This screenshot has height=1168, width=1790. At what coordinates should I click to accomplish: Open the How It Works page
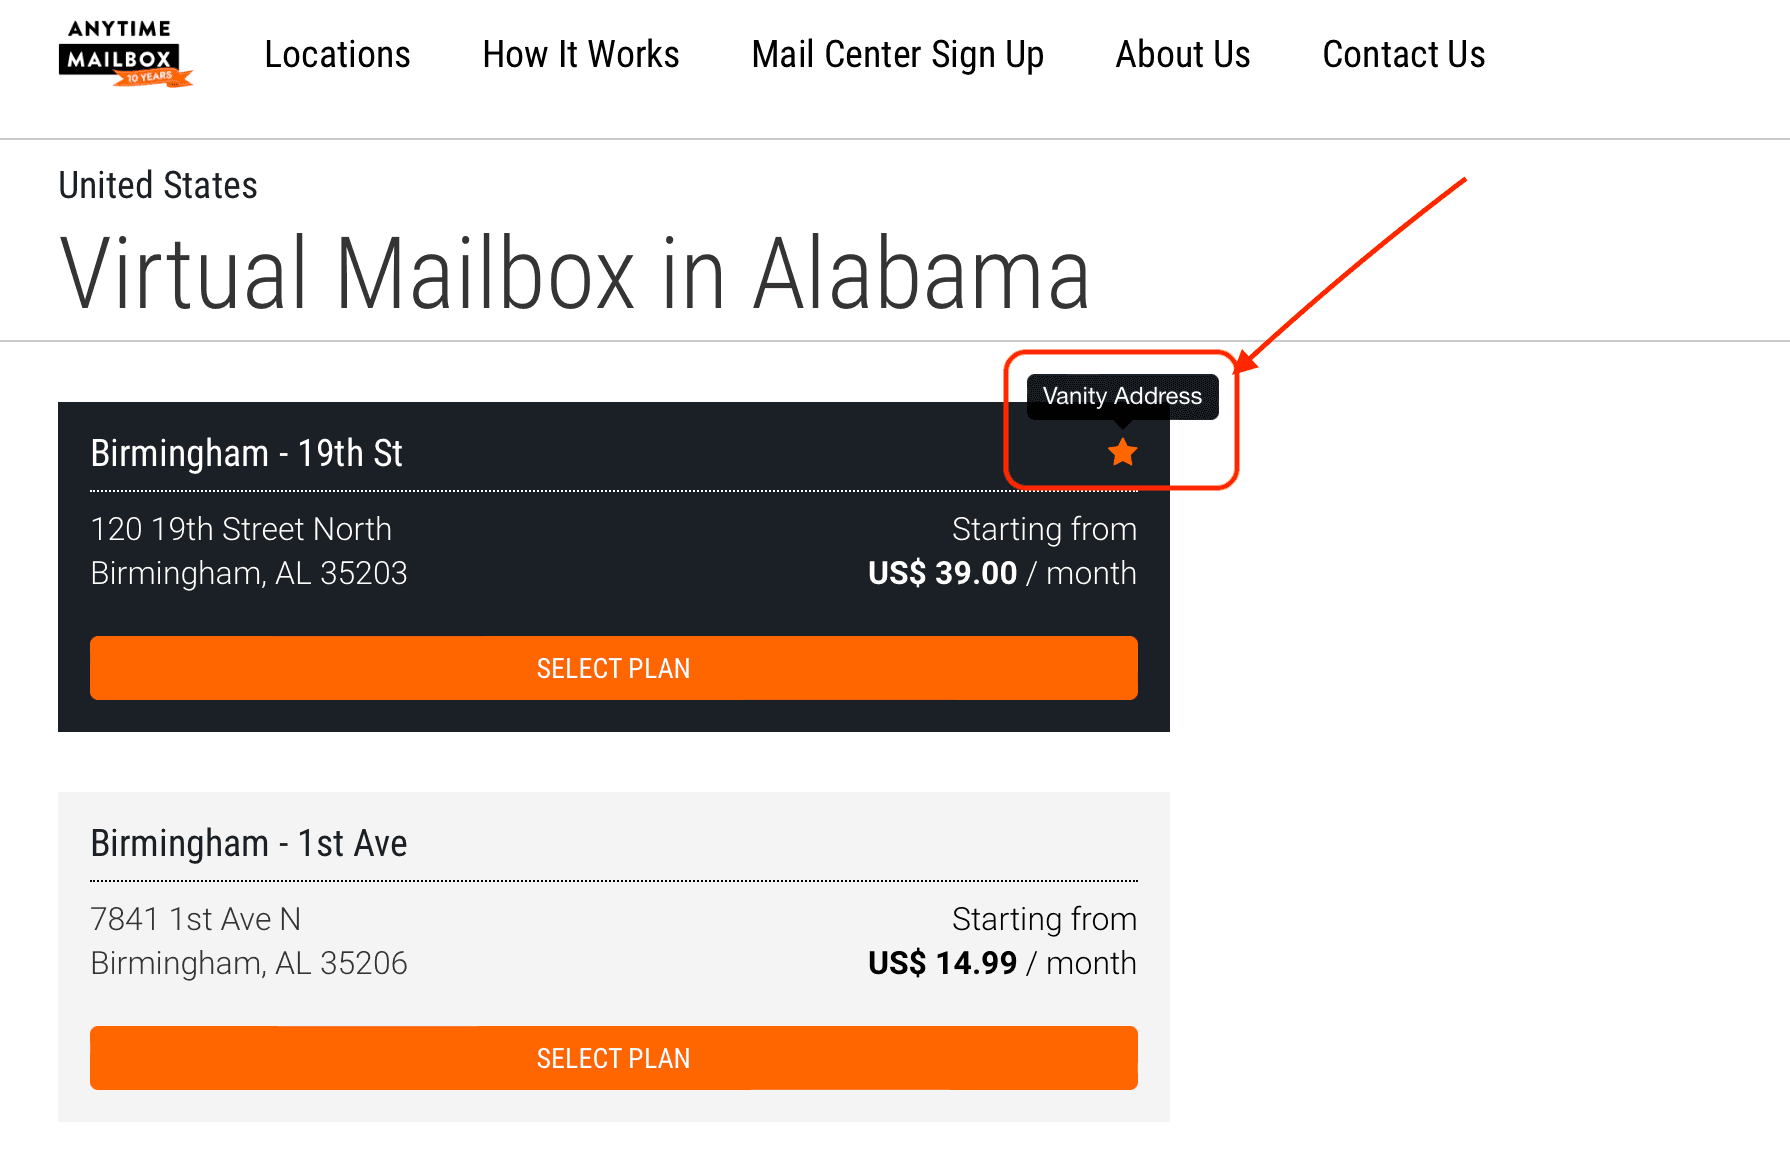581,54
